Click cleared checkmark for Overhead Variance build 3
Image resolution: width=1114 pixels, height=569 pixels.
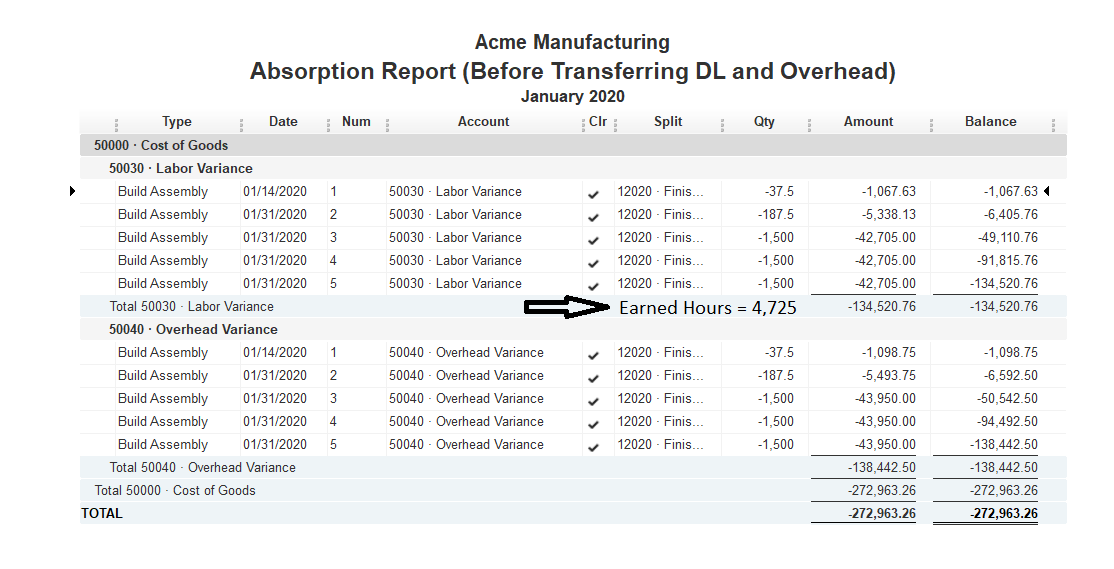pos(594,401)
